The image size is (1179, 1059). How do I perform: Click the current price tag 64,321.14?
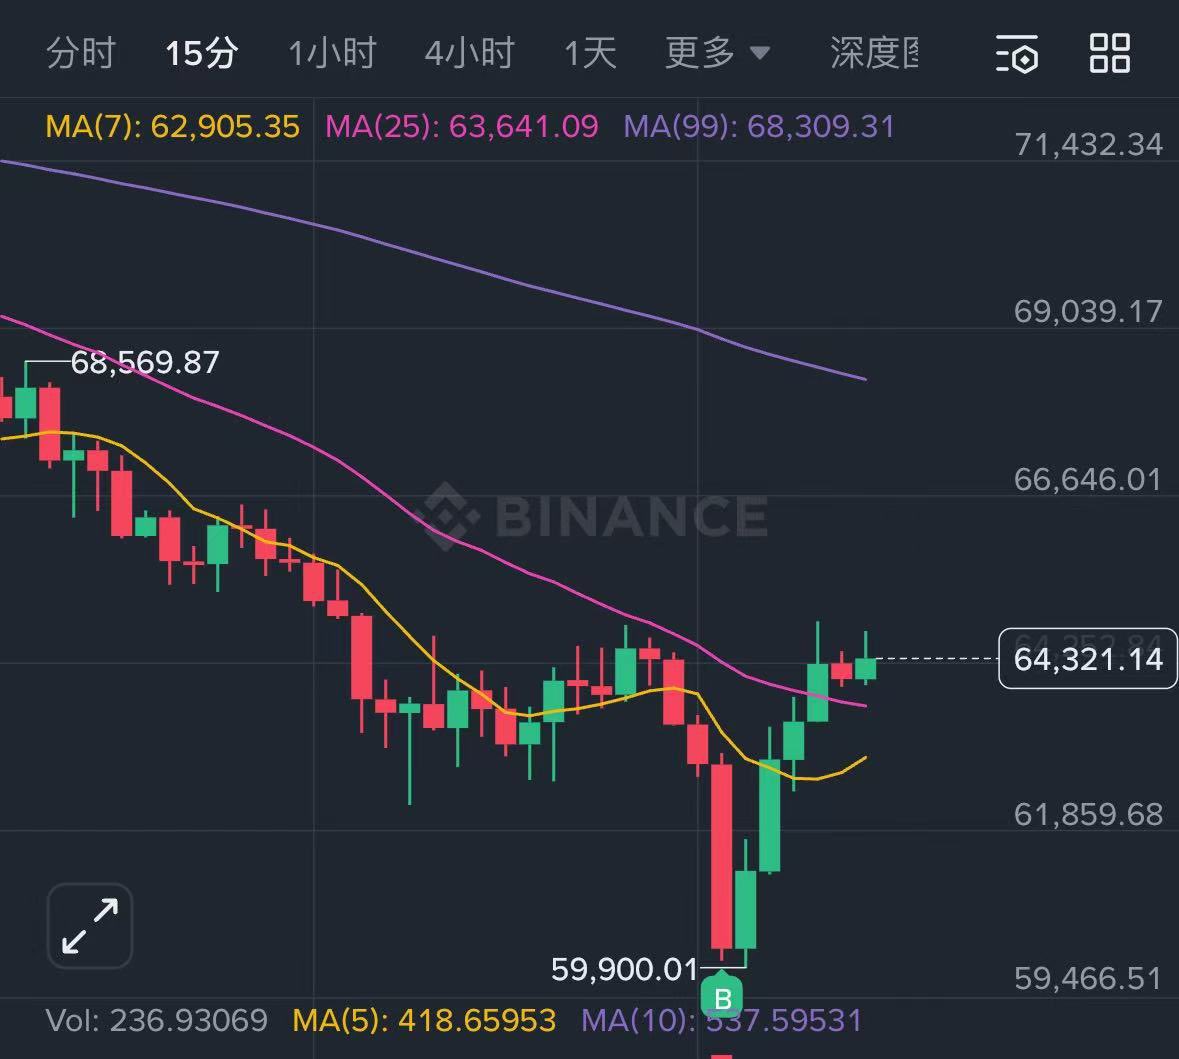coord(1087,659)
